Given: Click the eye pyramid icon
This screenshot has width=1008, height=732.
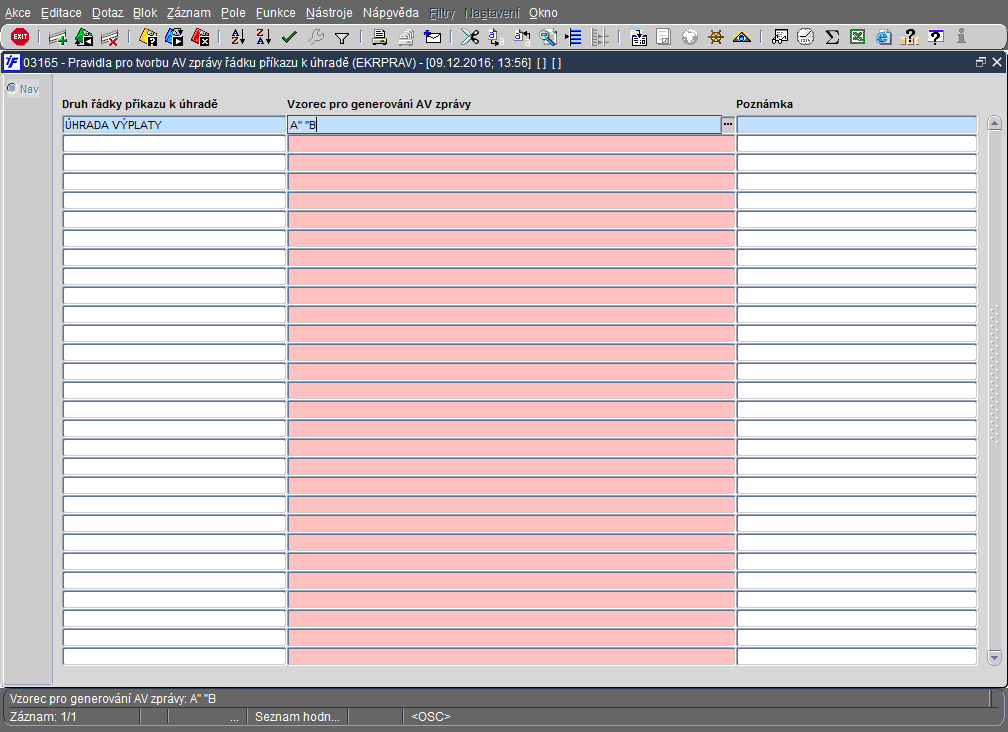Looking at the screenshot, I should [x=742, y=37].
